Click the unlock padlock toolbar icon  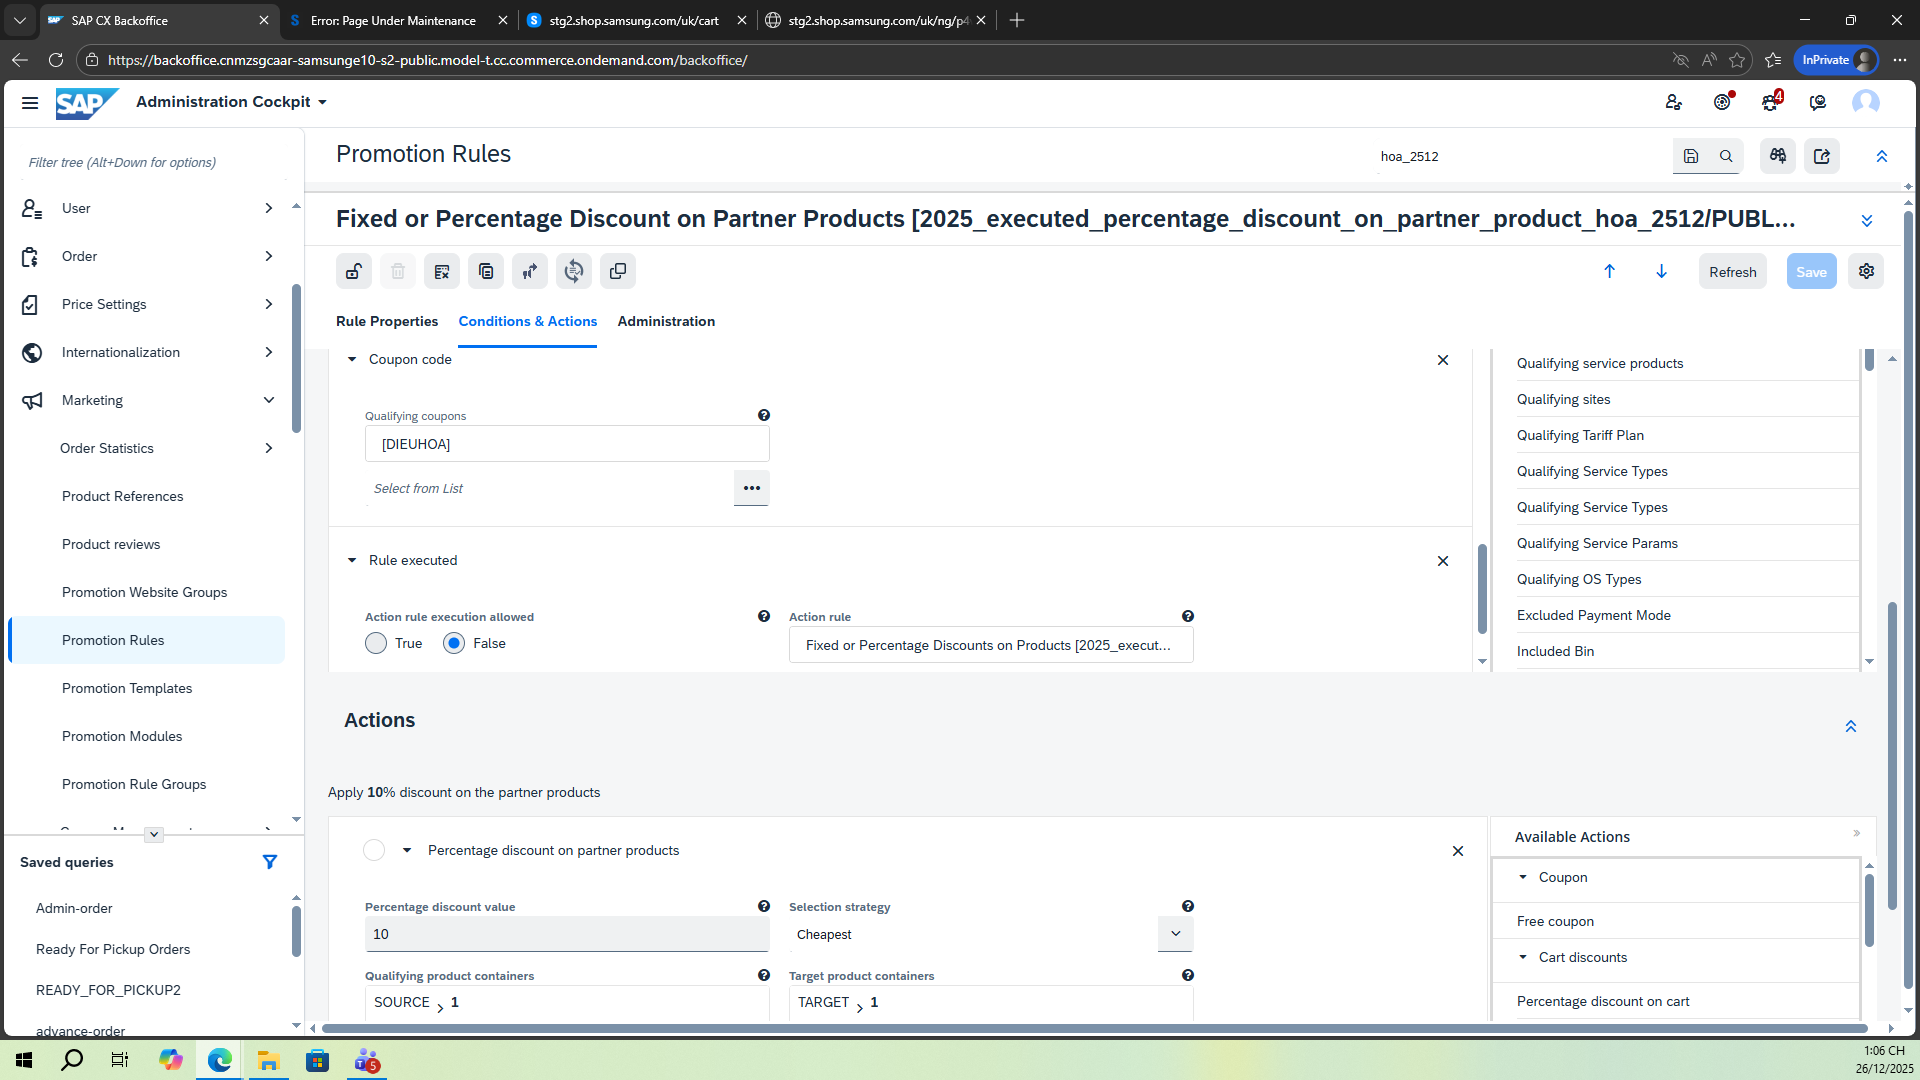pyautogui.click(x=354, y=271)
